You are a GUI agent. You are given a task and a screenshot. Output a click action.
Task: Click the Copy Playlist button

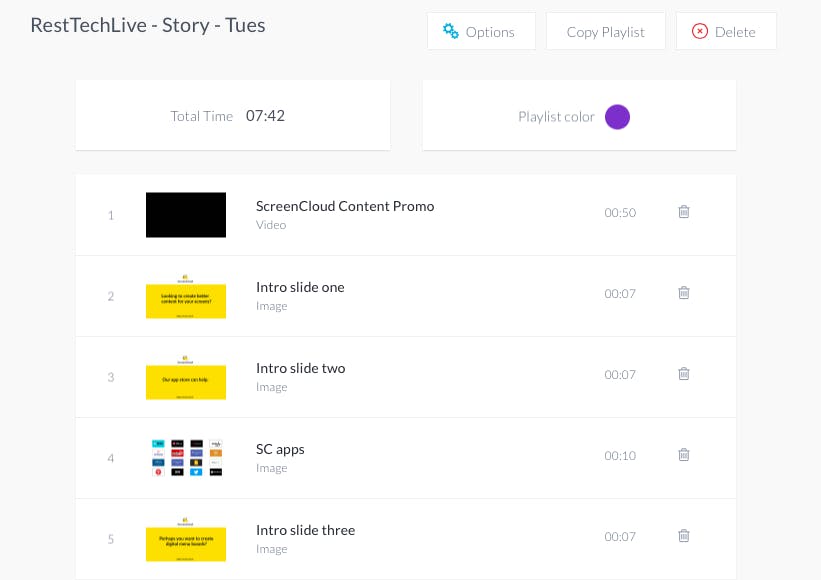(x=606, y=31)
